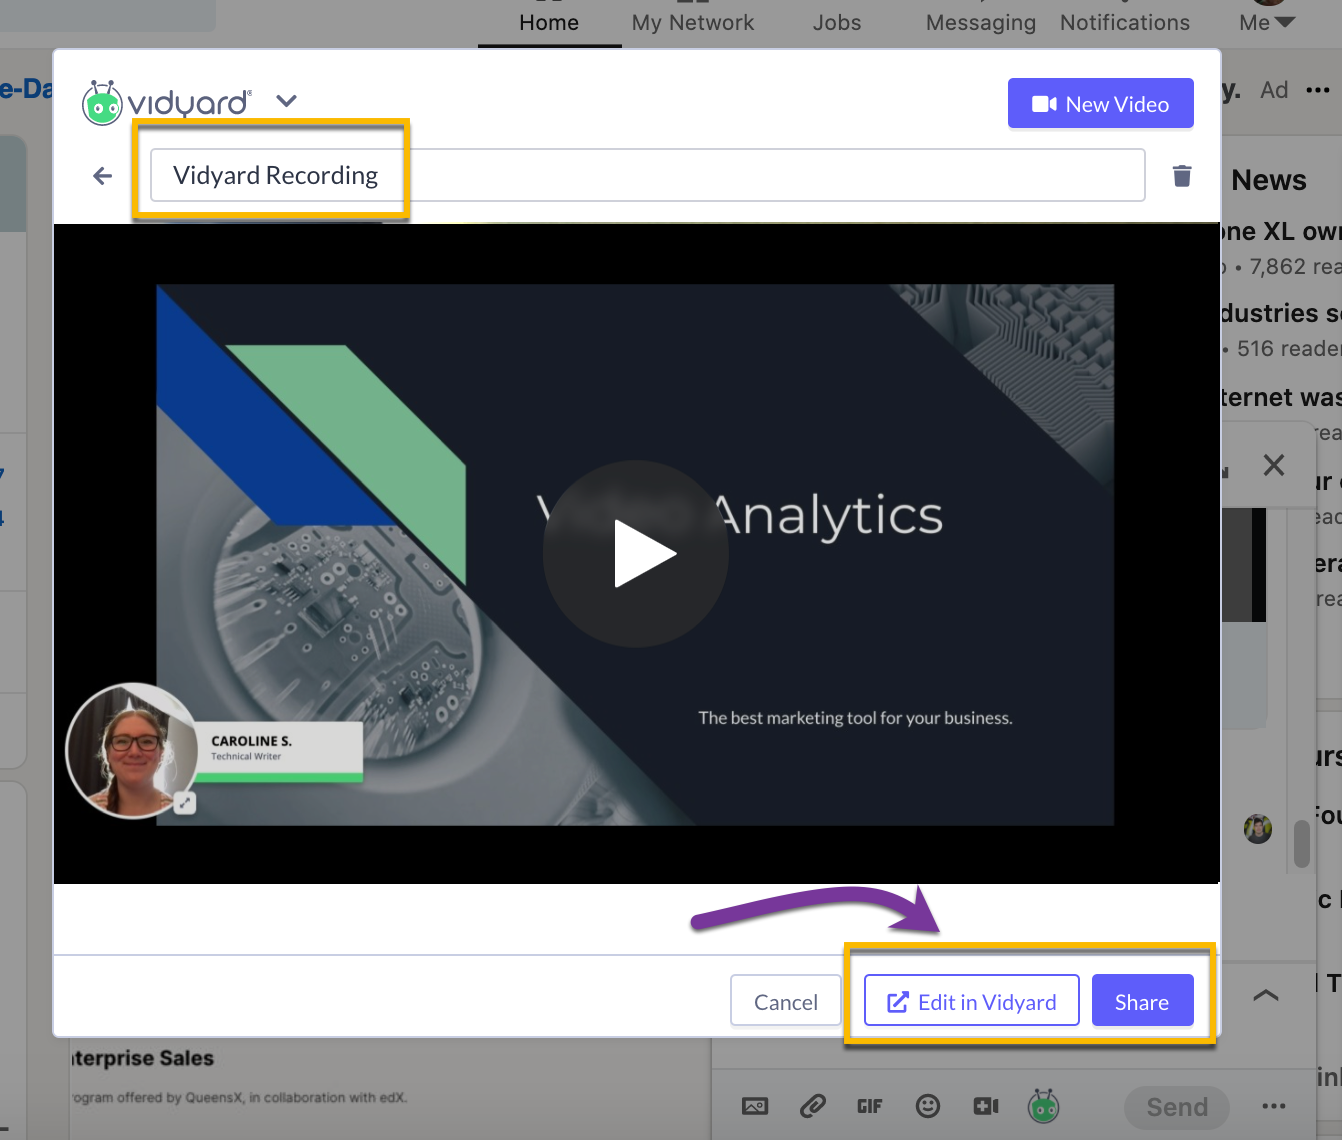
Task: Delete the video with trash icon
Action: pos(1182,176)
